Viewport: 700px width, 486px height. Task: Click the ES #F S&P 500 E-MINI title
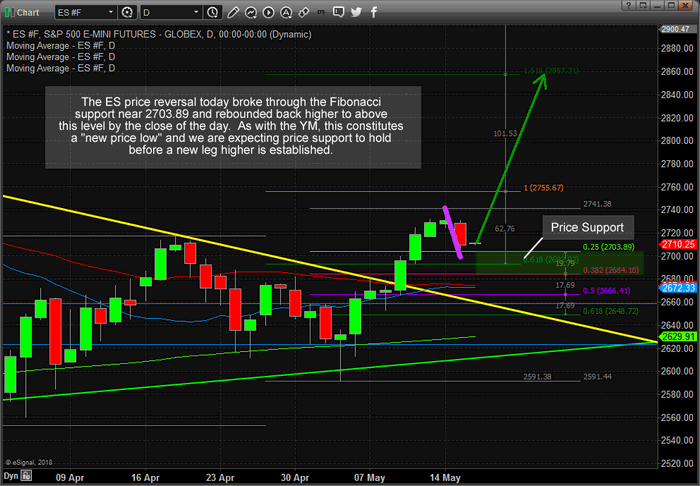(159, 34)
